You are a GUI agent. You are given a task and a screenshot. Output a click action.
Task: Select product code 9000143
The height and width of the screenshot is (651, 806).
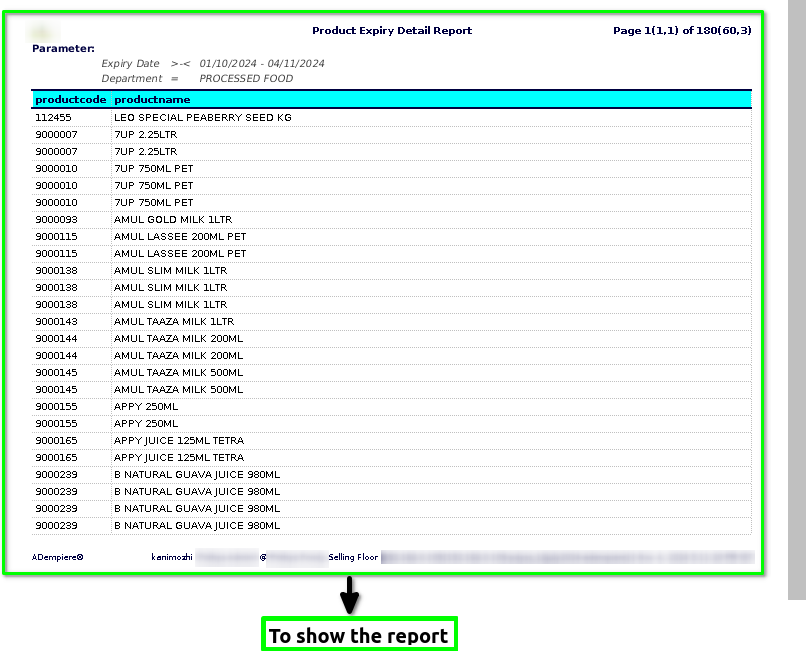[57, 321]
